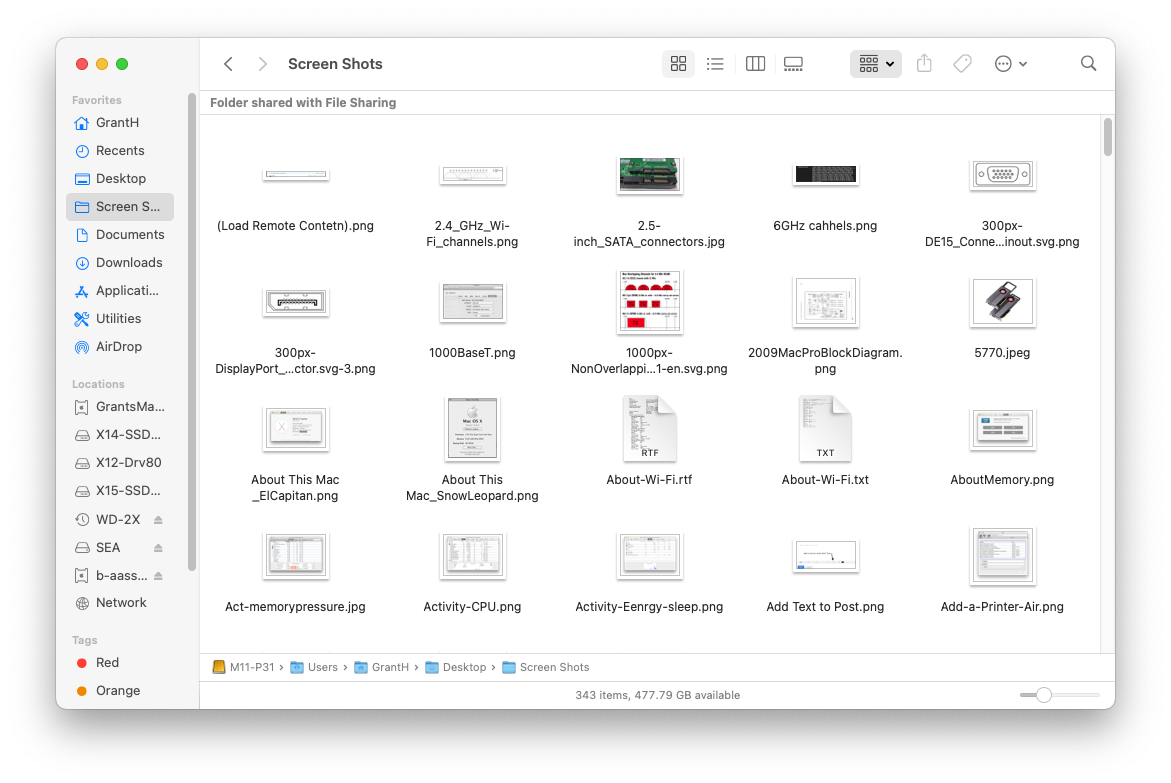Click the Share toolbar icon
The height and width of the screenshot is (783, 1171).
(x=924, y=64)
